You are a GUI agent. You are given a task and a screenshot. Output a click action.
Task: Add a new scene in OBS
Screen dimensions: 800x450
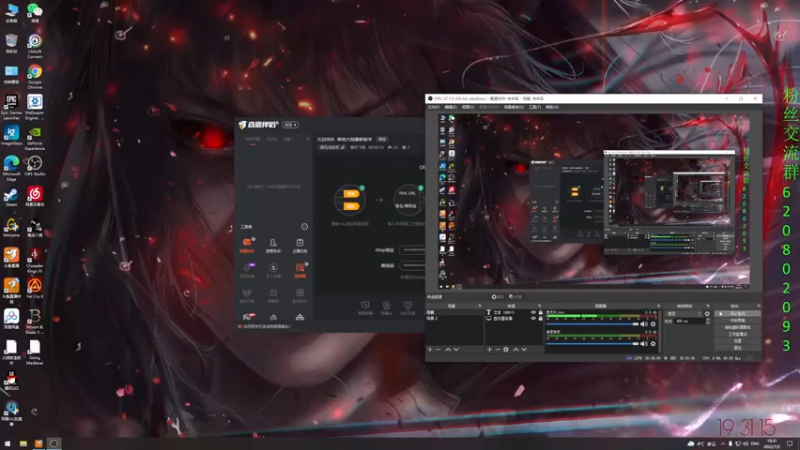click(430, 349)
